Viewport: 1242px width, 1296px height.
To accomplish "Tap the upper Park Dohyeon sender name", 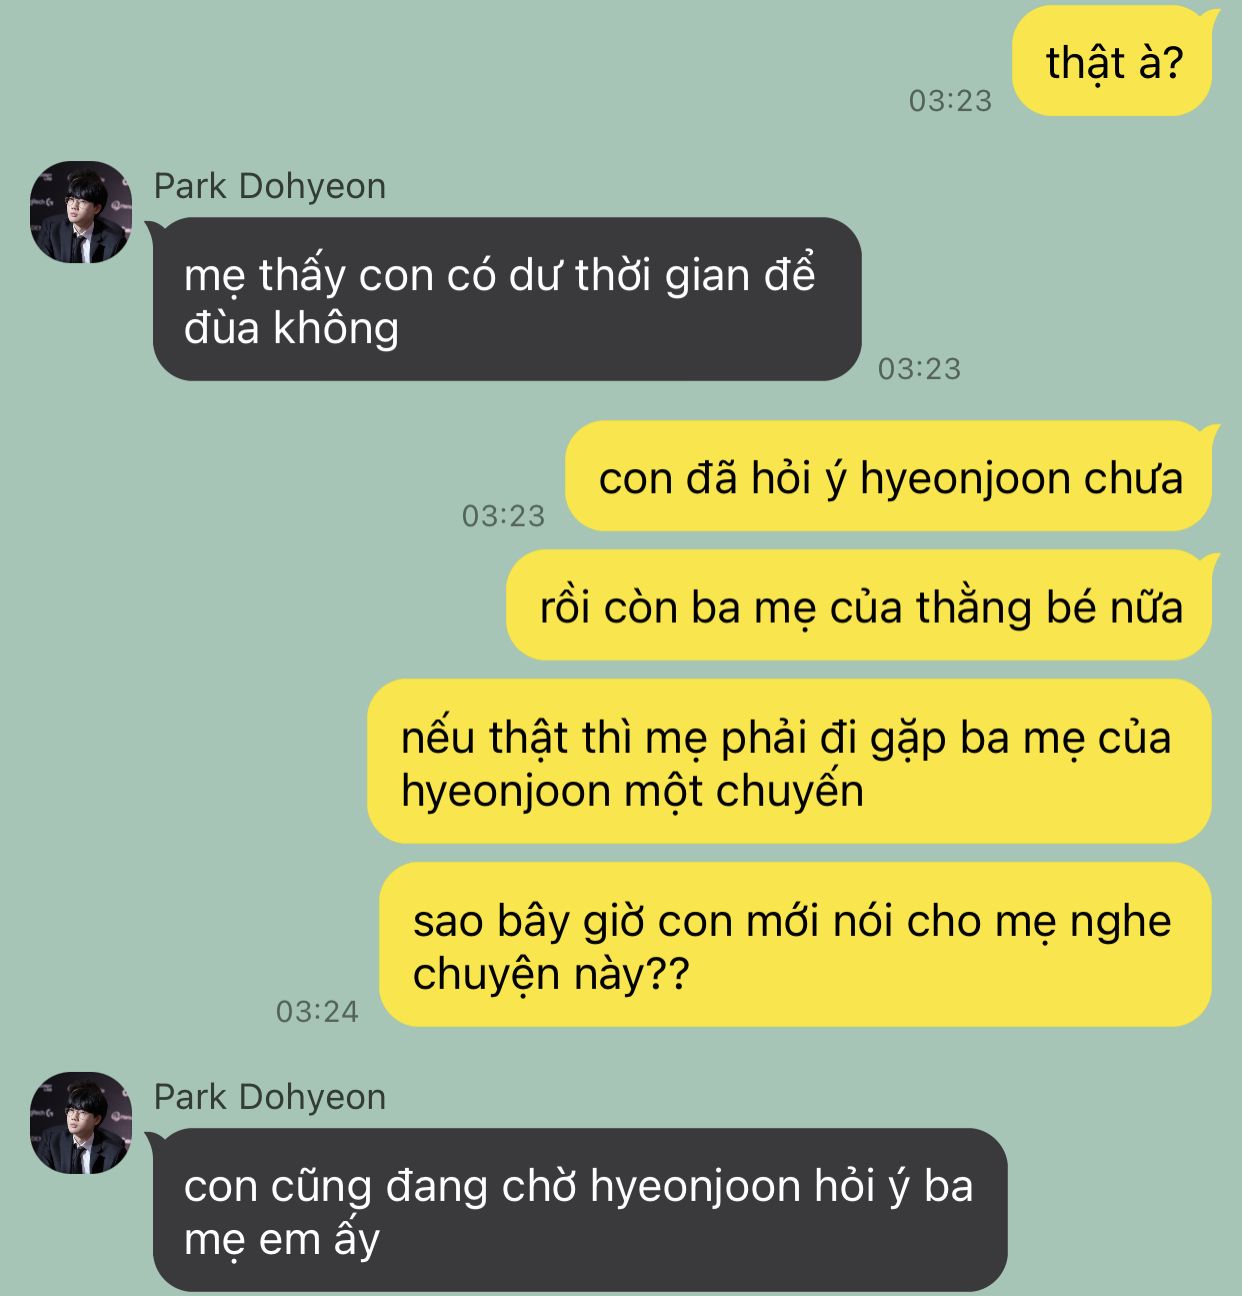I will click(x=269, y=186).
